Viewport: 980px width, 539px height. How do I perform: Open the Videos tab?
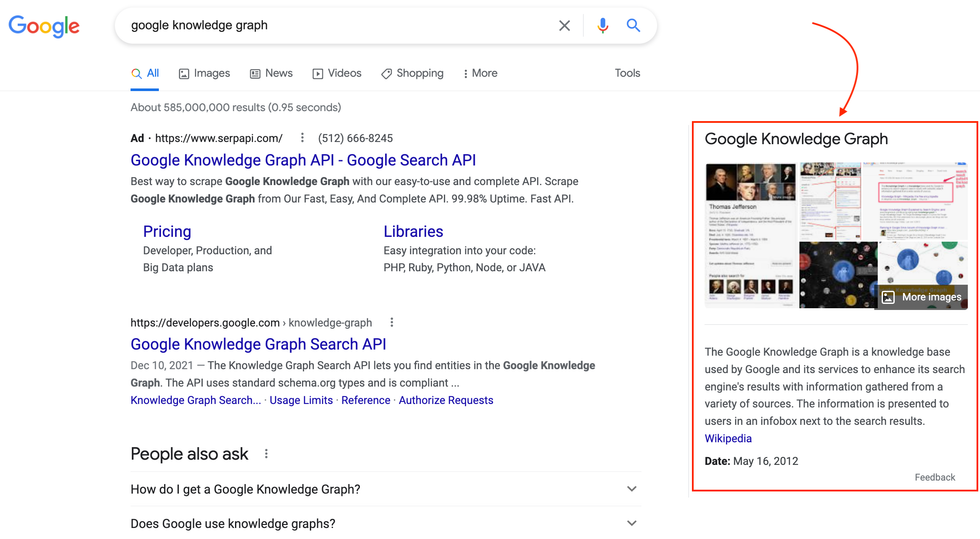pos(336,73)
